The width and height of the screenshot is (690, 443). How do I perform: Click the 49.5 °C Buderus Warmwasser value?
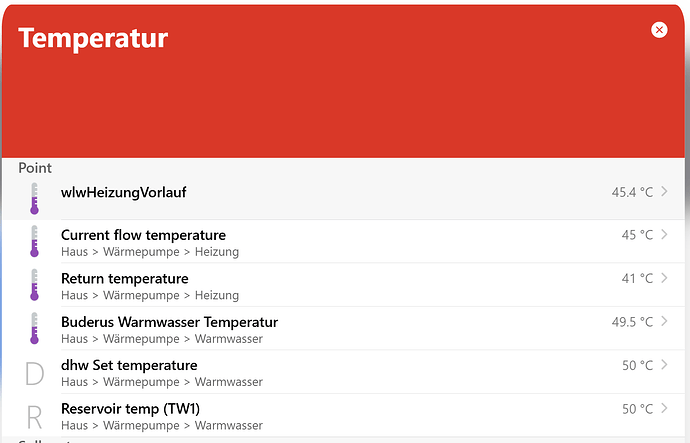(x=632, y=322)
